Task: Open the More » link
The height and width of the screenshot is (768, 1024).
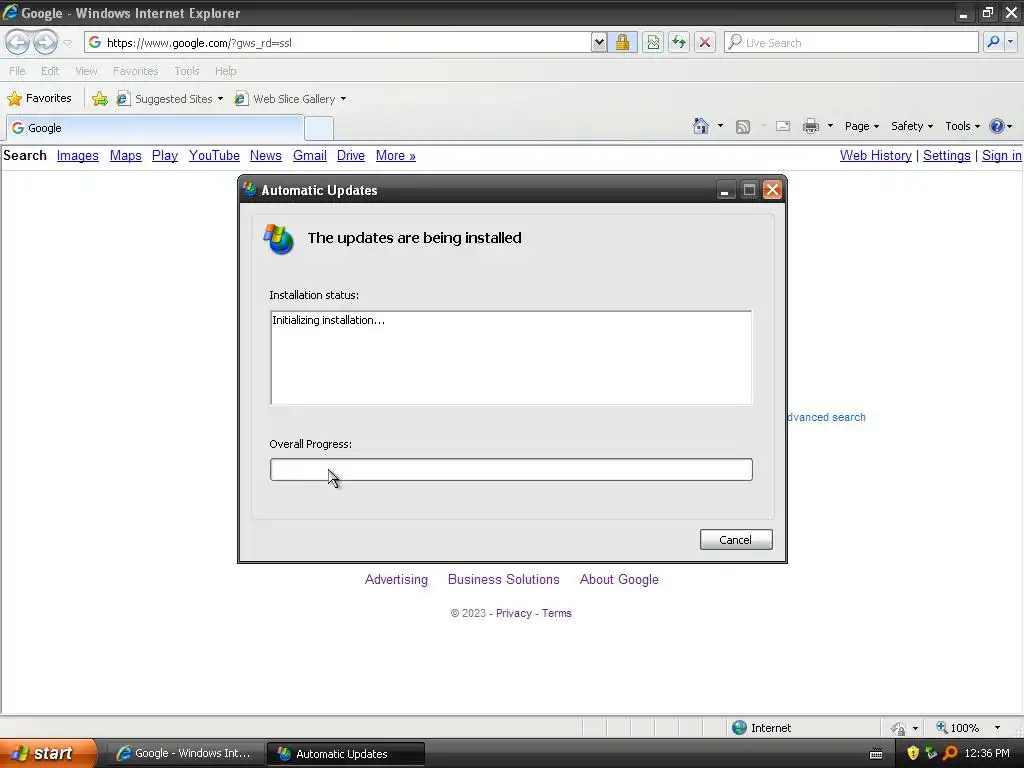Action: coord(396,155)
